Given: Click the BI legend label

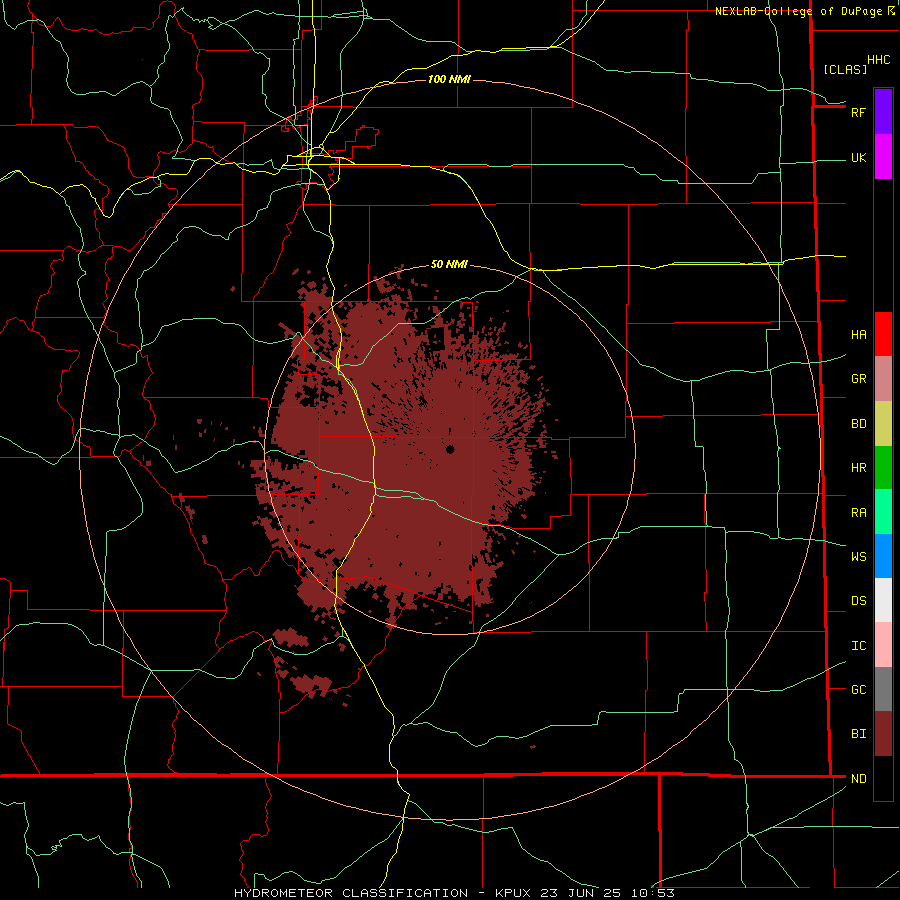Looking at the screenshot, I should 858,734.
